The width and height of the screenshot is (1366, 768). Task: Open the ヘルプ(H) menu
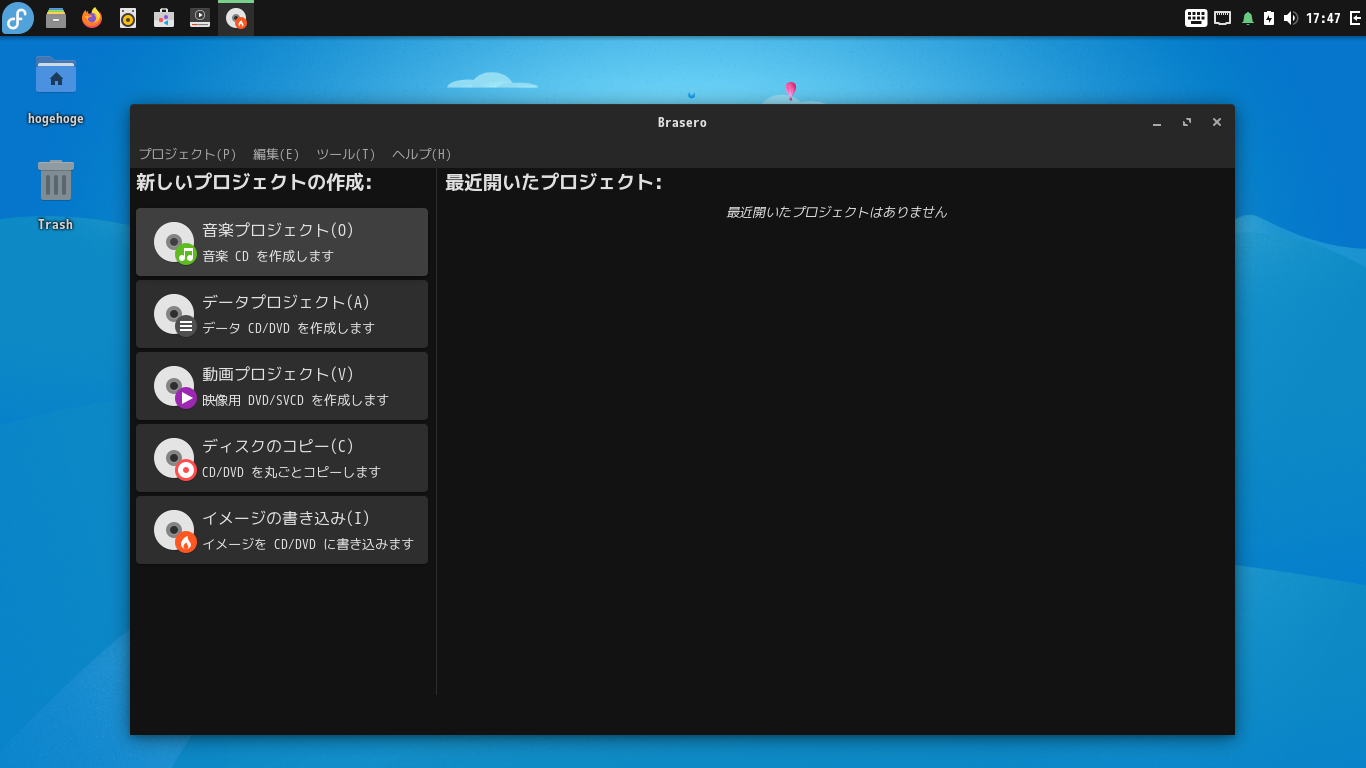point(422,154)
